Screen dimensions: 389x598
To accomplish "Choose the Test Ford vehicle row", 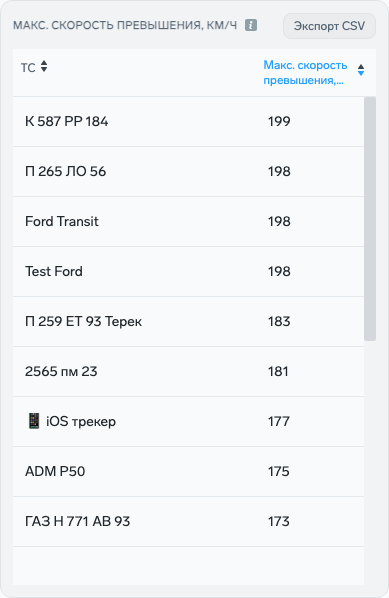I will tap(188, 271).
